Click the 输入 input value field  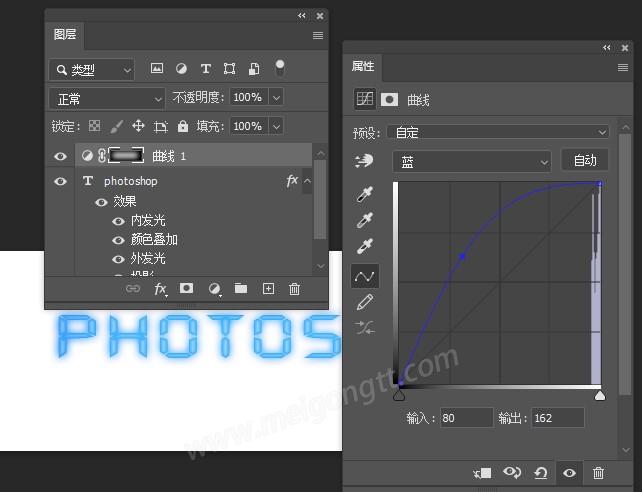pyautogui.click(x=466, y=418)
